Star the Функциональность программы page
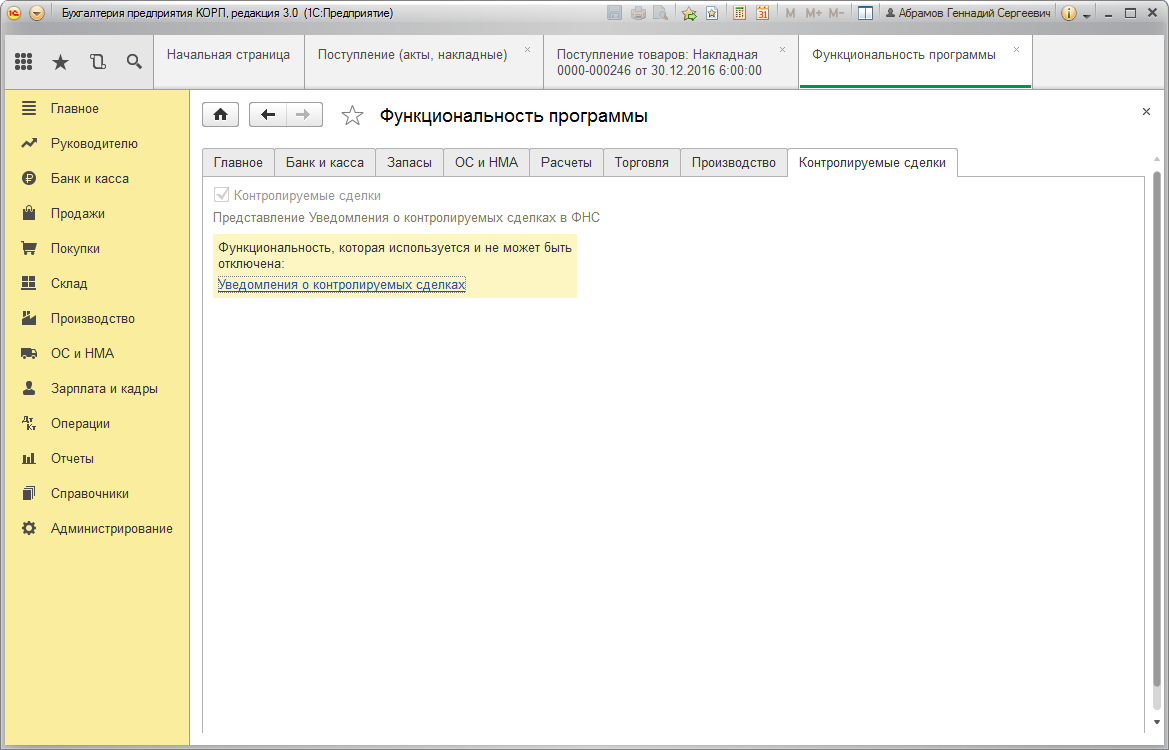The width and height of the screenshot is (1169, 750). [x=352, y=116]
